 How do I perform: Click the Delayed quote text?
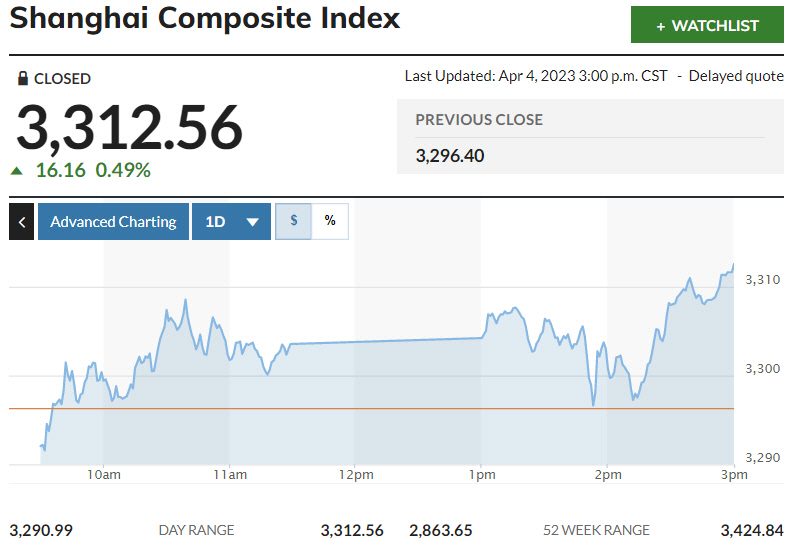[736, 76]
